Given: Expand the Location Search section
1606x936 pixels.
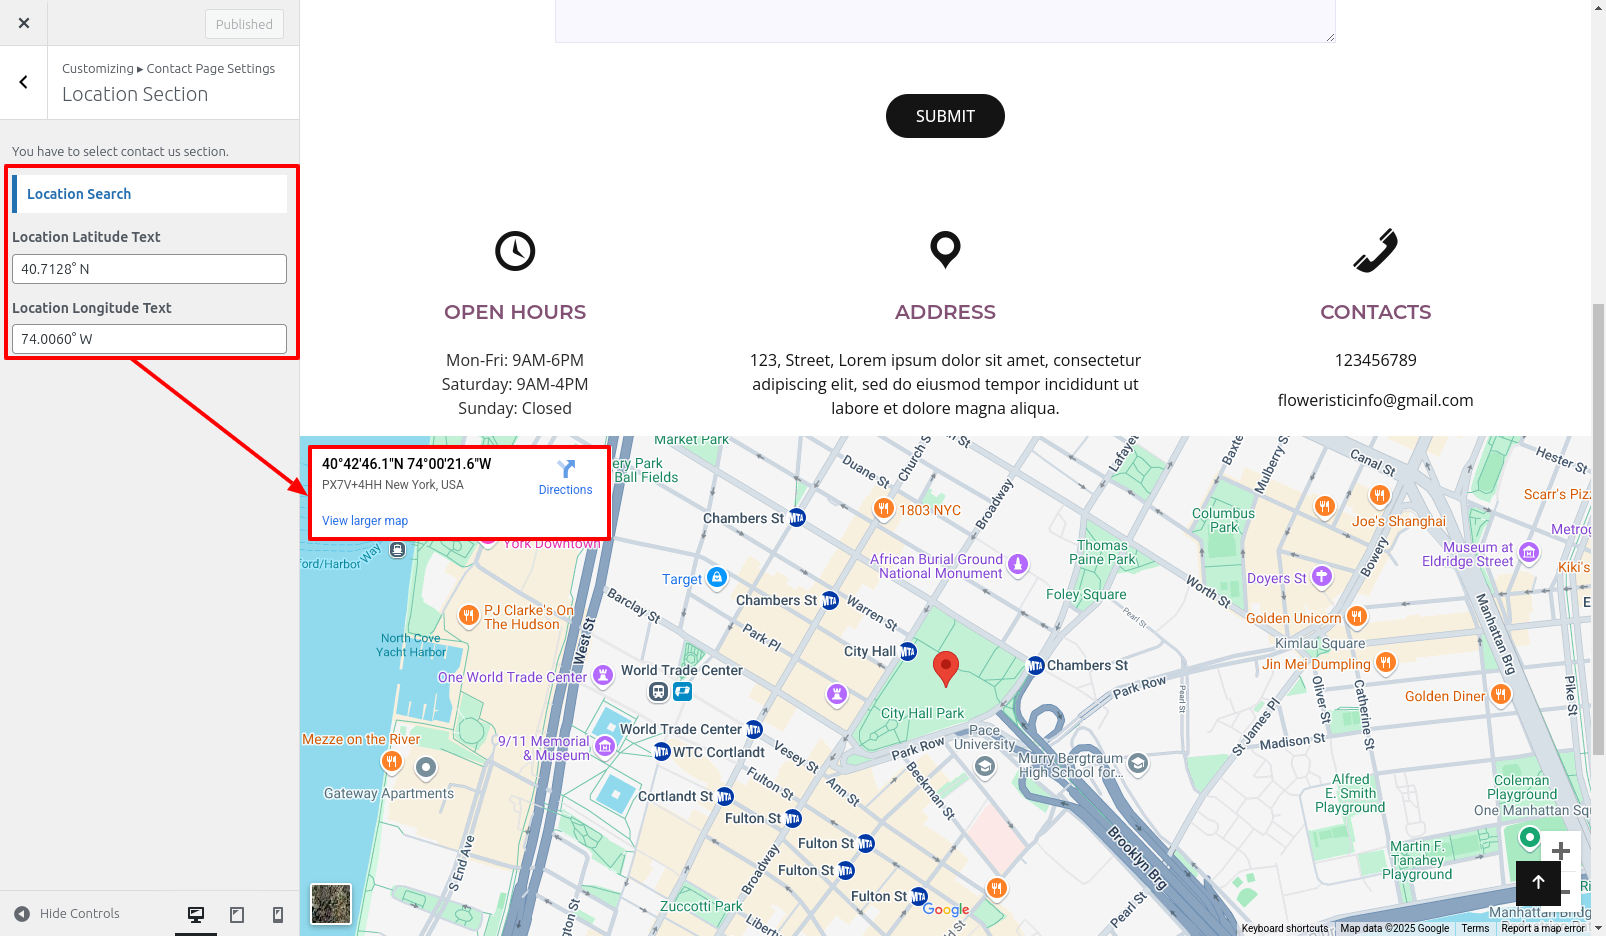Looking at the screenshot, I should coord(150,194).
